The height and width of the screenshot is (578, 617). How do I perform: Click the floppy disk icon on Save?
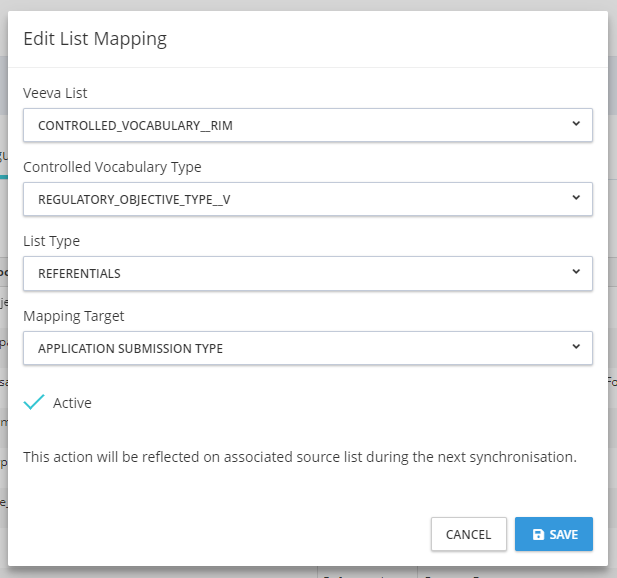click(x=538, y=535)
